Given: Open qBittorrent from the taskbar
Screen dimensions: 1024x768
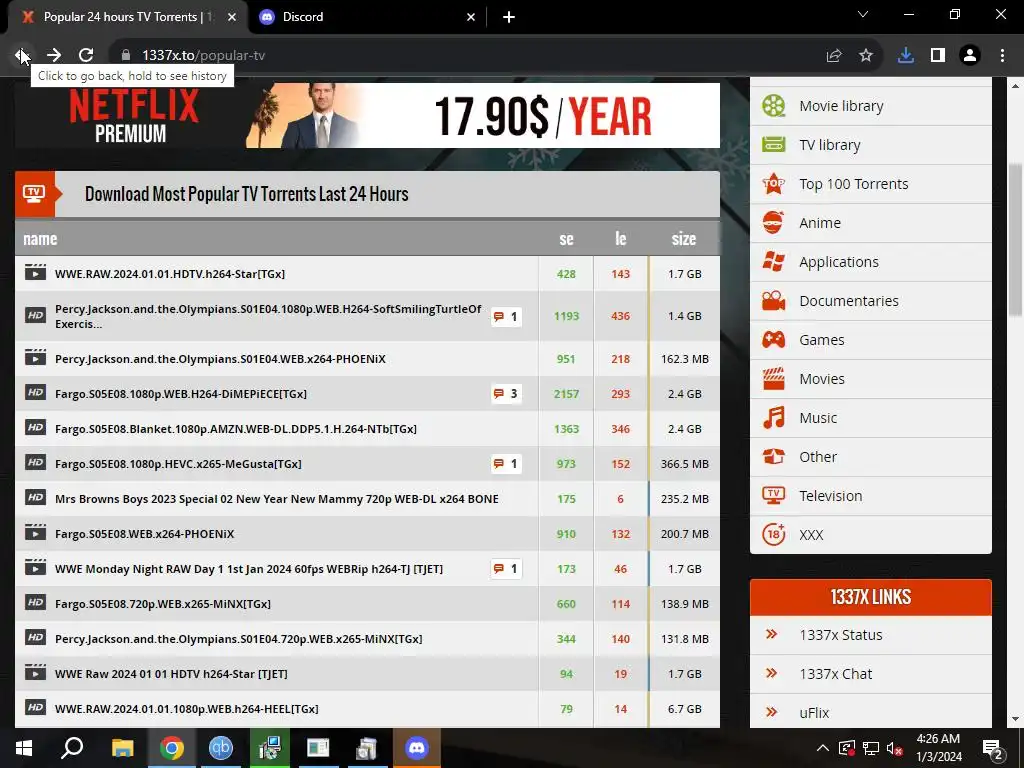Looking at the screenshot, I should tap(221, 748).
